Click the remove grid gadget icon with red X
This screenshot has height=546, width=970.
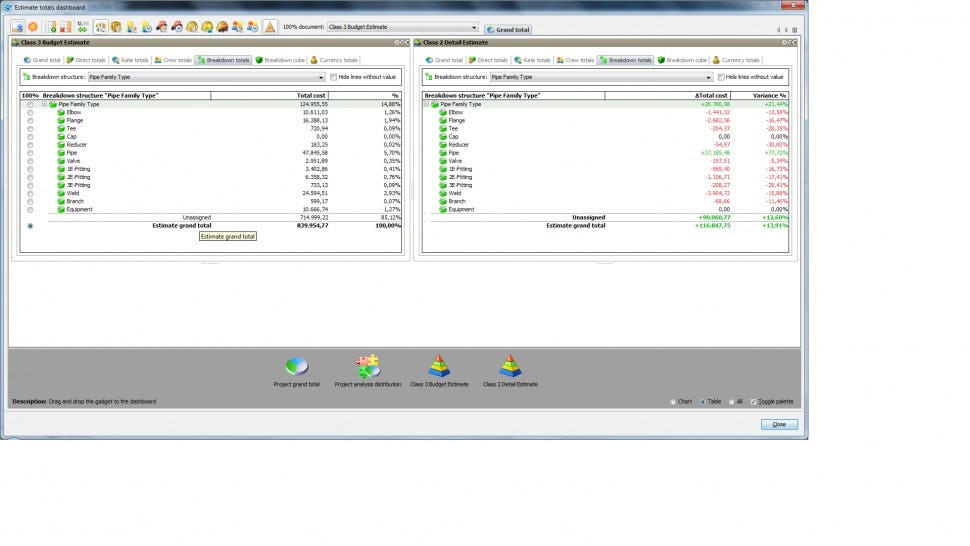(66, 27)
